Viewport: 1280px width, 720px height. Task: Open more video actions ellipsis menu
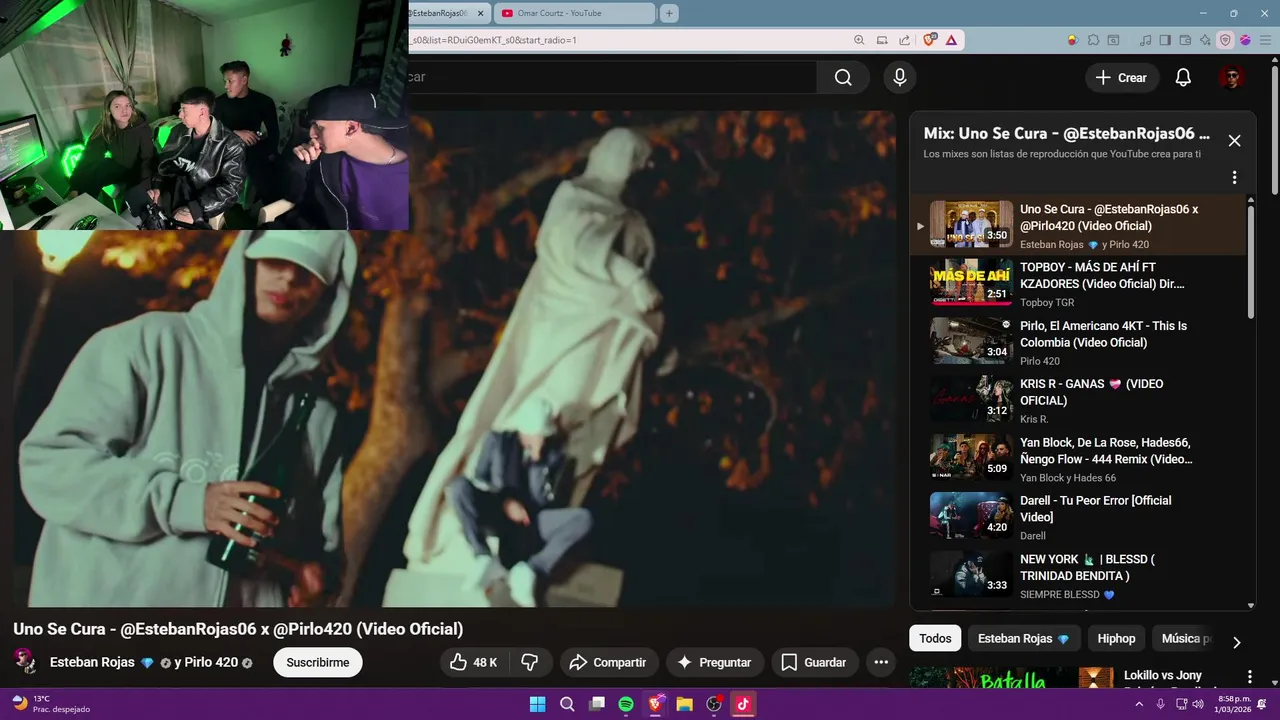click(x=881, y=662)
